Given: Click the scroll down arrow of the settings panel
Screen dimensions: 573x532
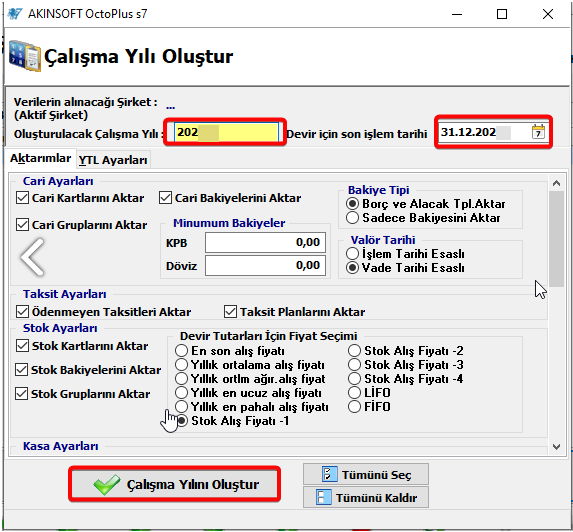Looking at the screenshot, I should pyautogui.click(x=556, y=446).
